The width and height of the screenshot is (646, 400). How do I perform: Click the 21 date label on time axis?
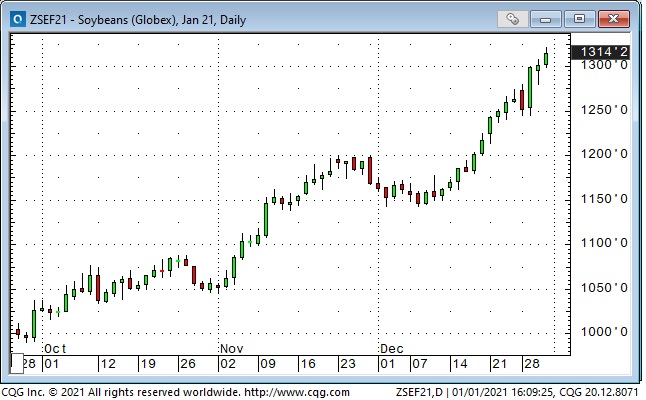499,364
